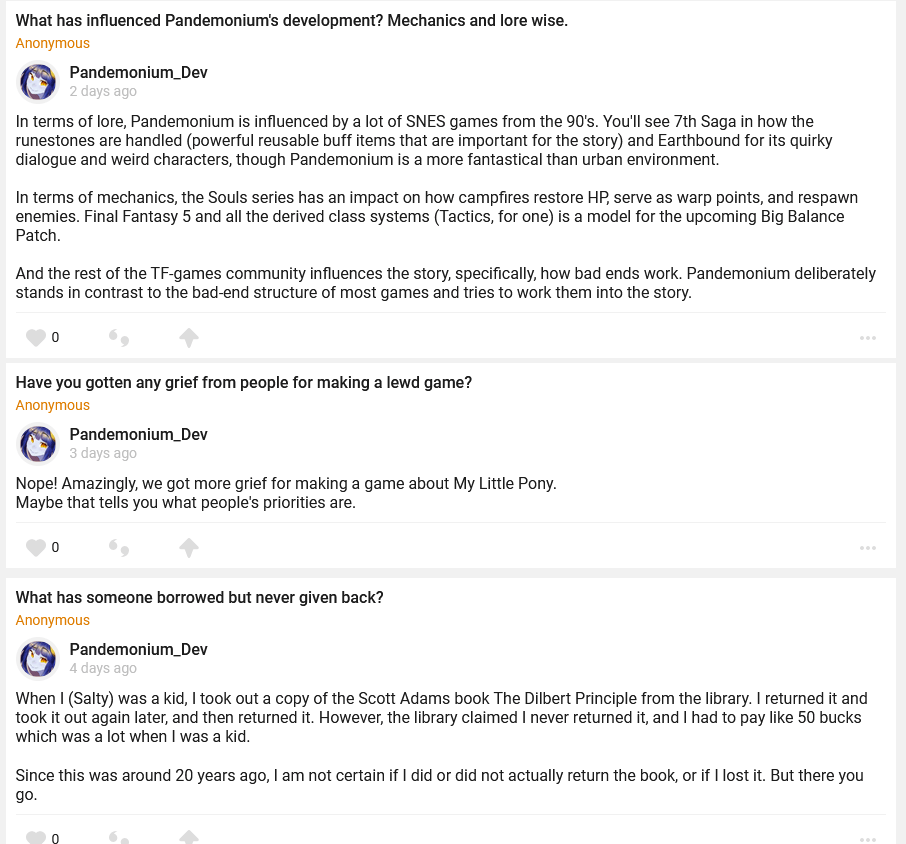Like the Dilbert library book answer
This screenshot has height=844, width=906.
(x=36, y=838)
